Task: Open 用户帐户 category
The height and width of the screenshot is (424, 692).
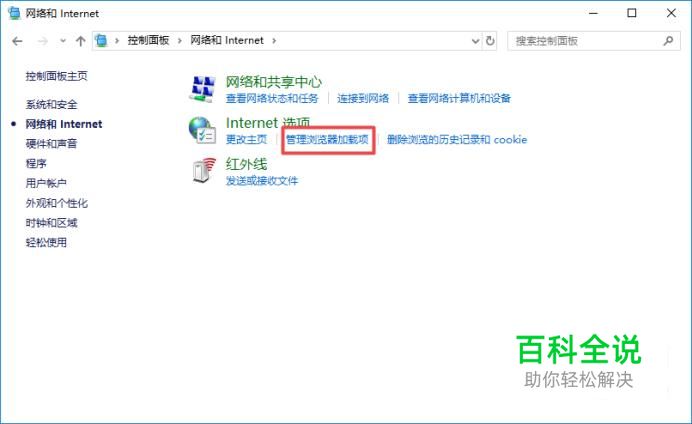Action: 46,183
